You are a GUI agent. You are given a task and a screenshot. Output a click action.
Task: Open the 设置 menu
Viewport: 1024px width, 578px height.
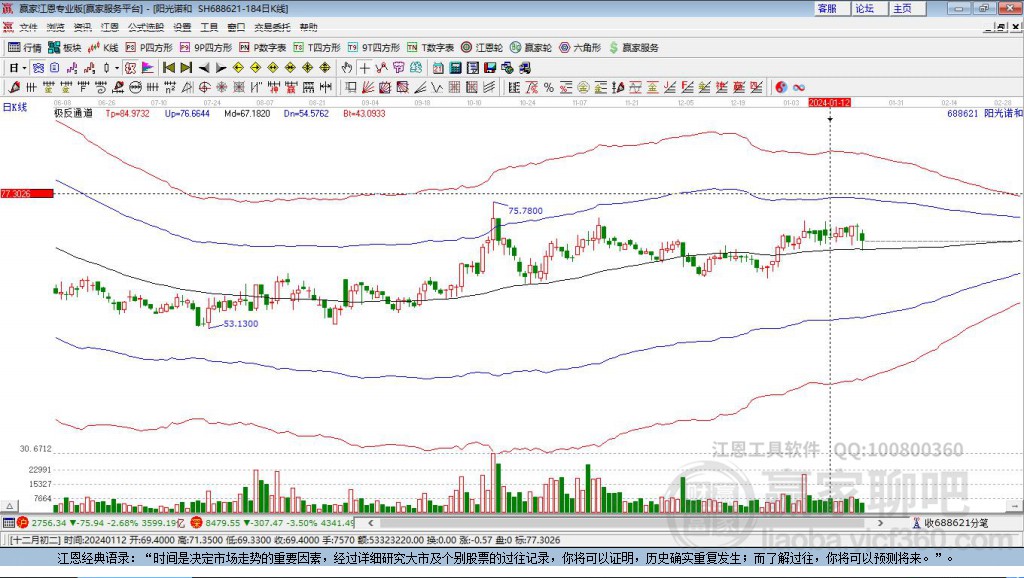pyautogui.click(x=182, y=27)
